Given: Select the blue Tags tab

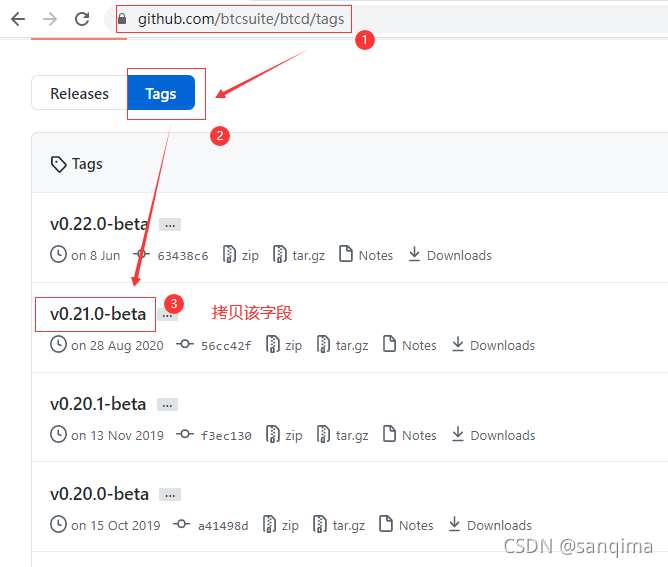Looking at the screenshot, I should pos(161,93).
